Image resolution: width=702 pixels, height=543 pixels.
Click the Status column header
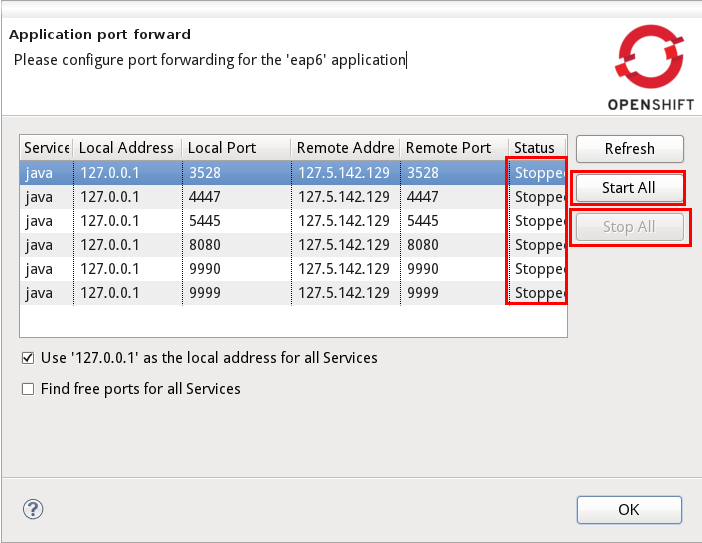(x=535, y=148)
